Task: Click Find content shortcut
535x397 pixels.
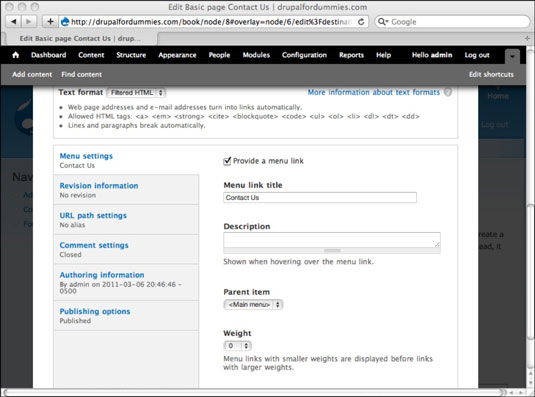Action: 82,74
